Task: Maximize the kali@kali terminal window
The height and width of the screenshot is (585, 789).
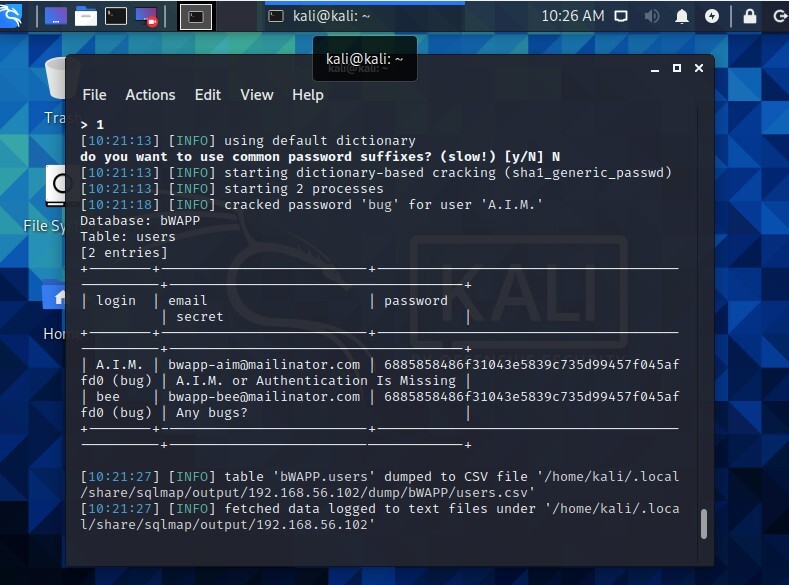Action: (677, 68)
